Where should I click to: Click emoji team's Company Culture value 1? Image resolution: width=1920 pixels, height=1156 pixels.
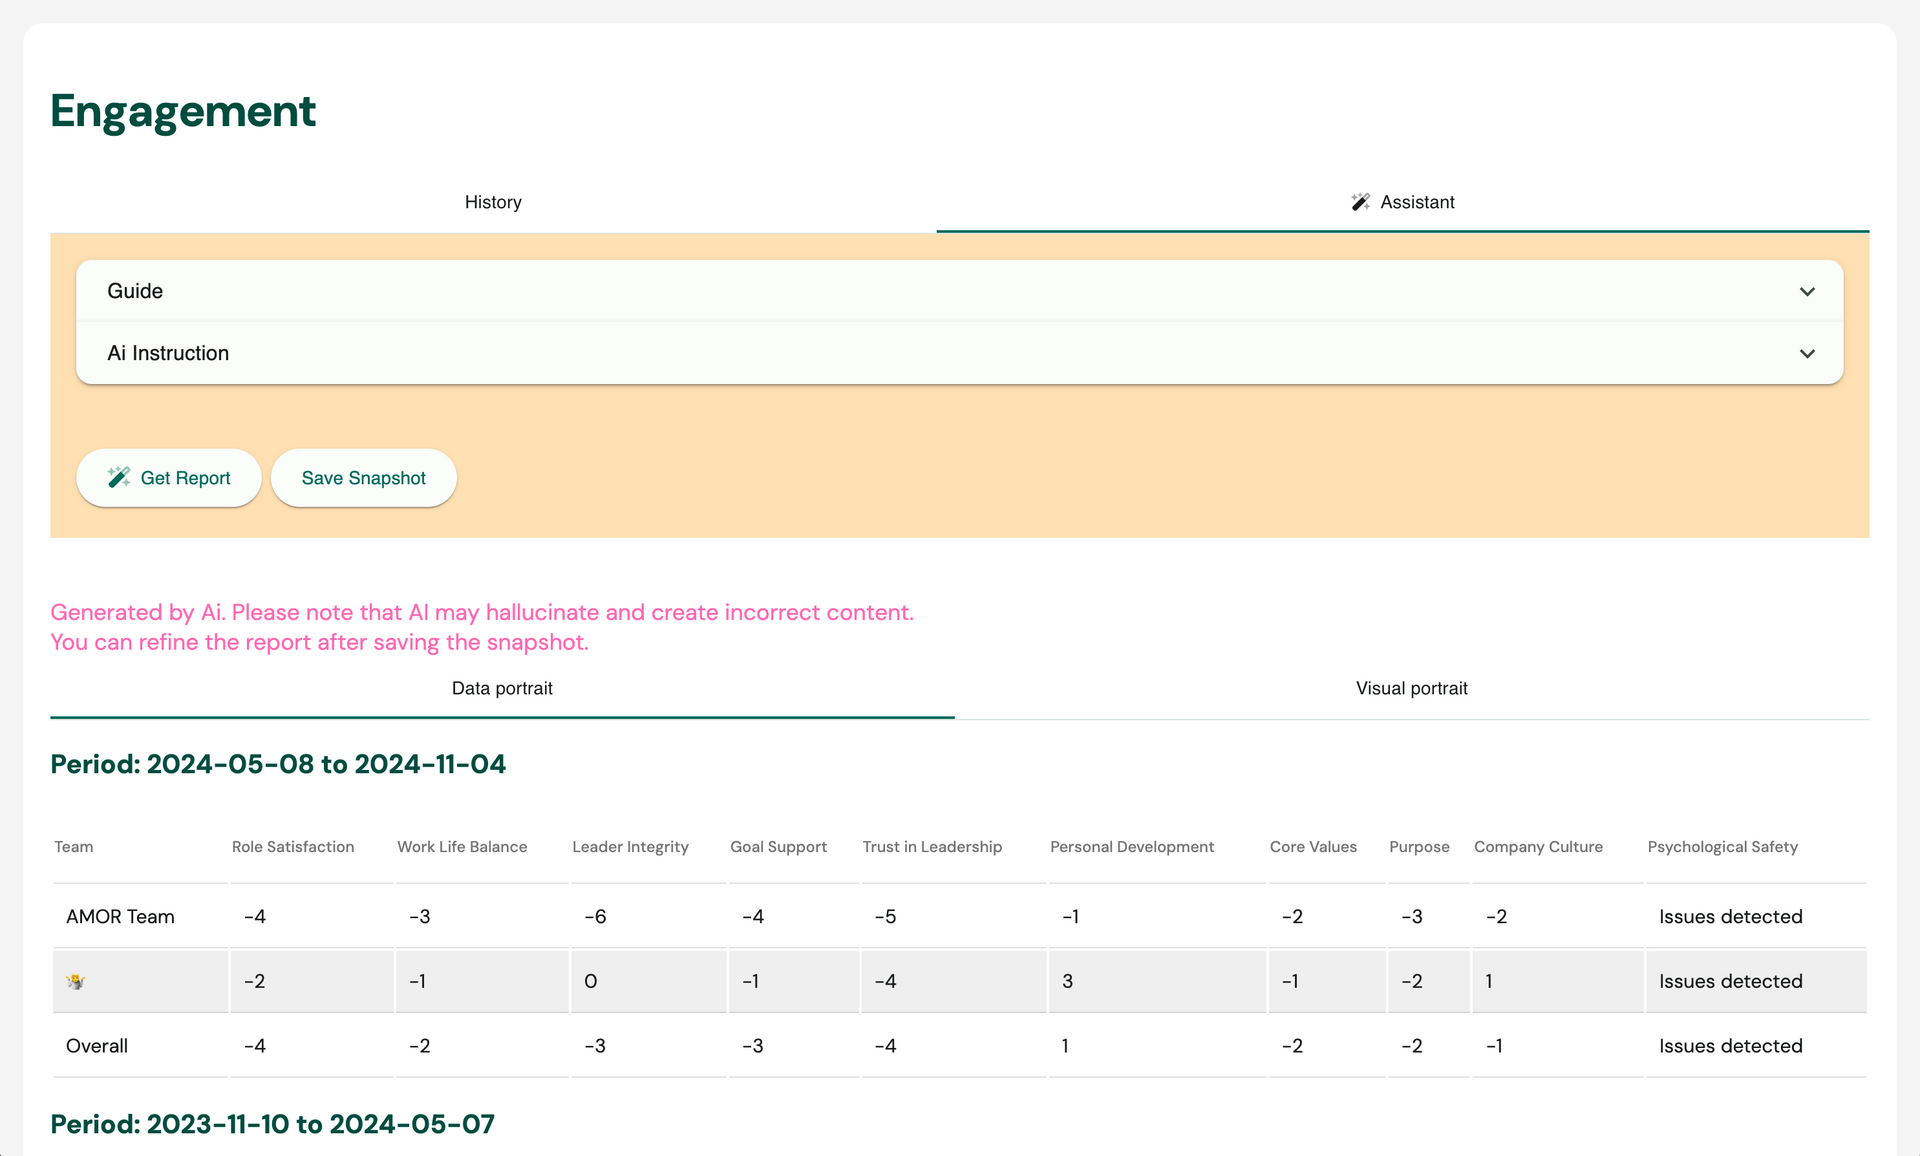(x=1489, y=982)
